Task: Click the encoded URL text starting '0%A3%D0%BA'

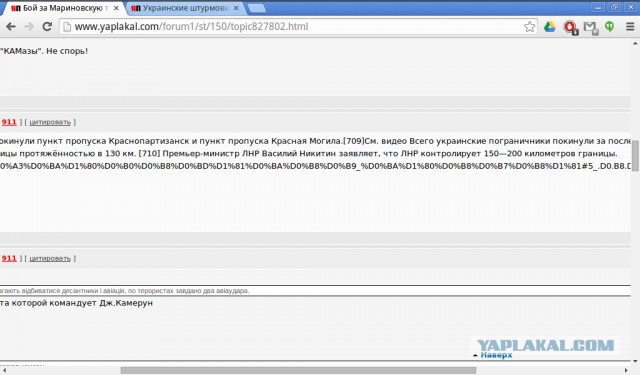Action: click(315, 166)
